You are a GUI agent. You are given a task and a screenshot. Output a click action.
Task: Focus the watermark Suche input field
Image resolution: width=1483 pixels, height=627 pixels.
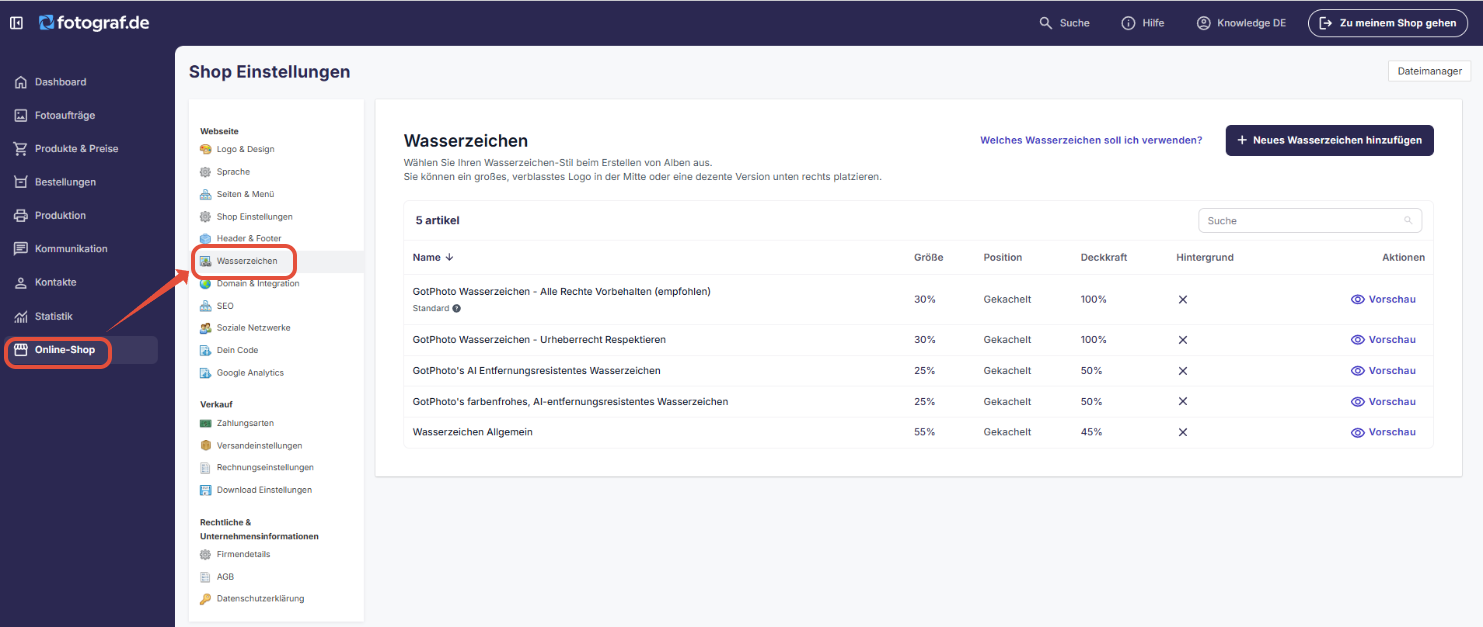pyautogui.click(x=1309, y=221)
